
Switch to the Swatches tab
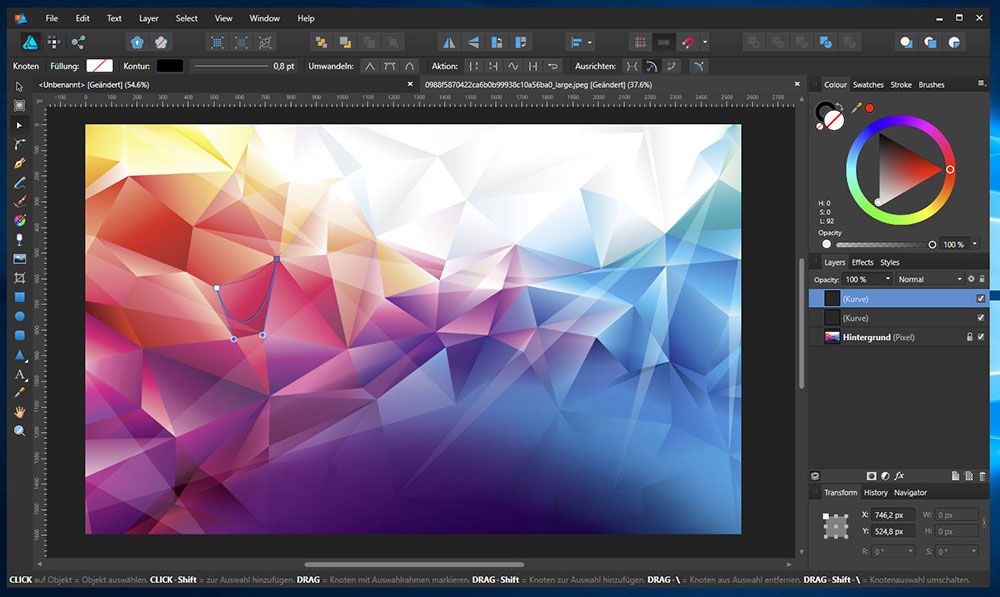coord(867,85)
